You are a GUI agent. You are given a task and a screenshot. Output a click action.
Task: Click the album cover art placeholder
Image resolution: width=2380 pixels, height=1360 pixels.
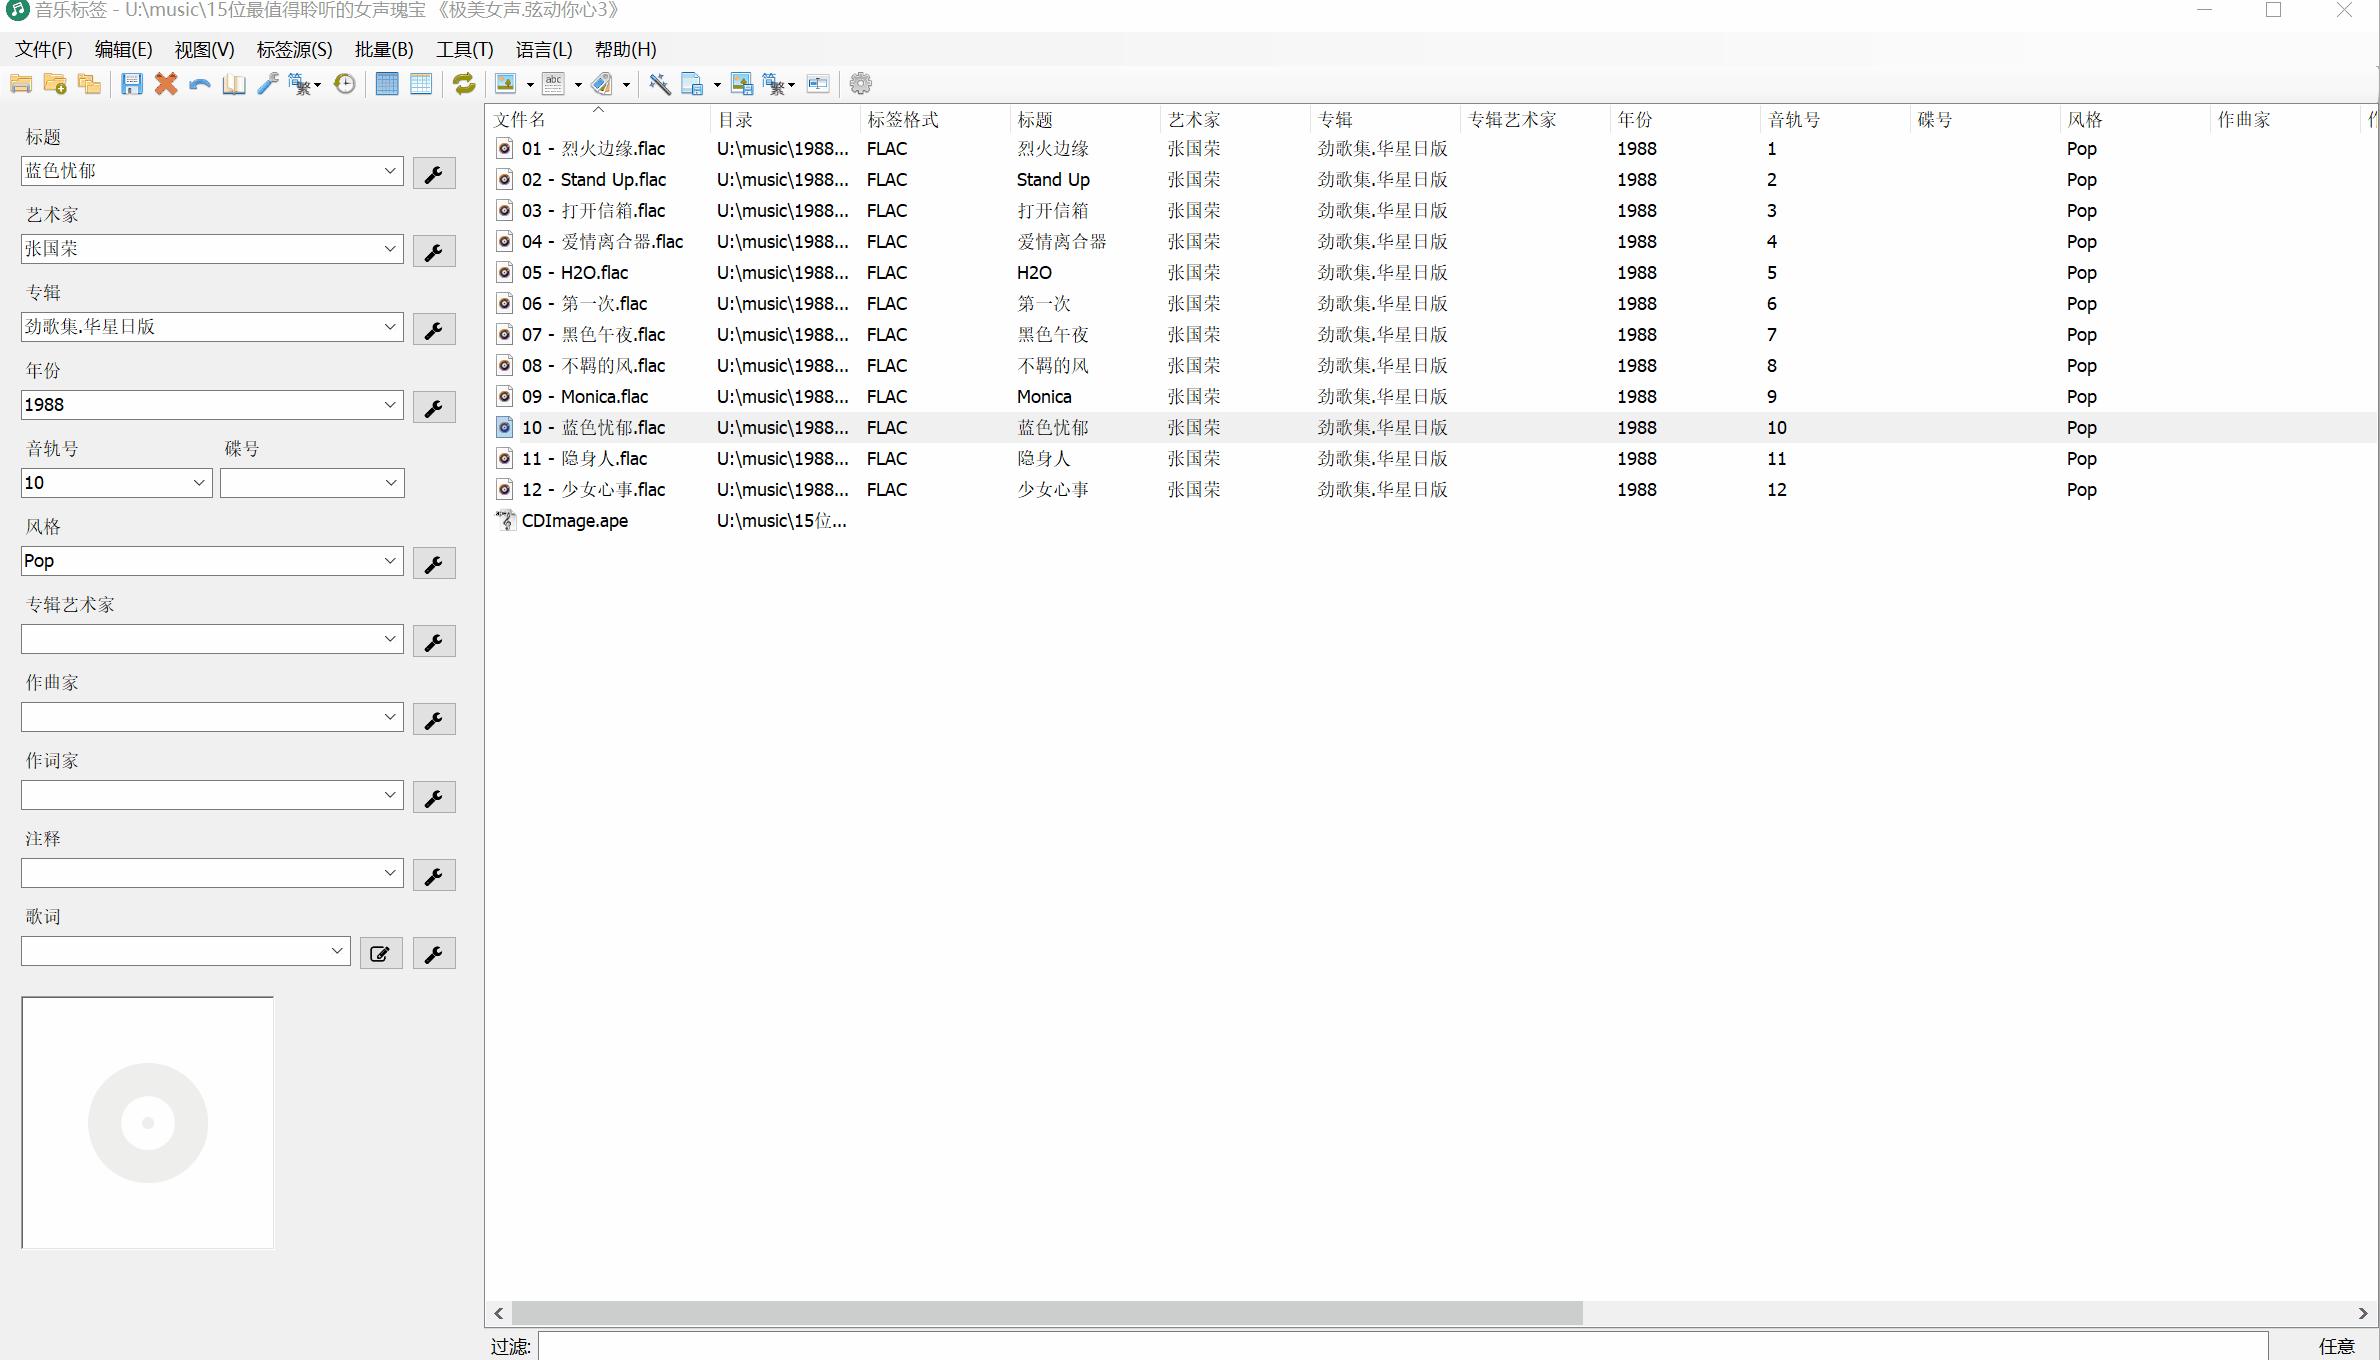point(148,1122)
